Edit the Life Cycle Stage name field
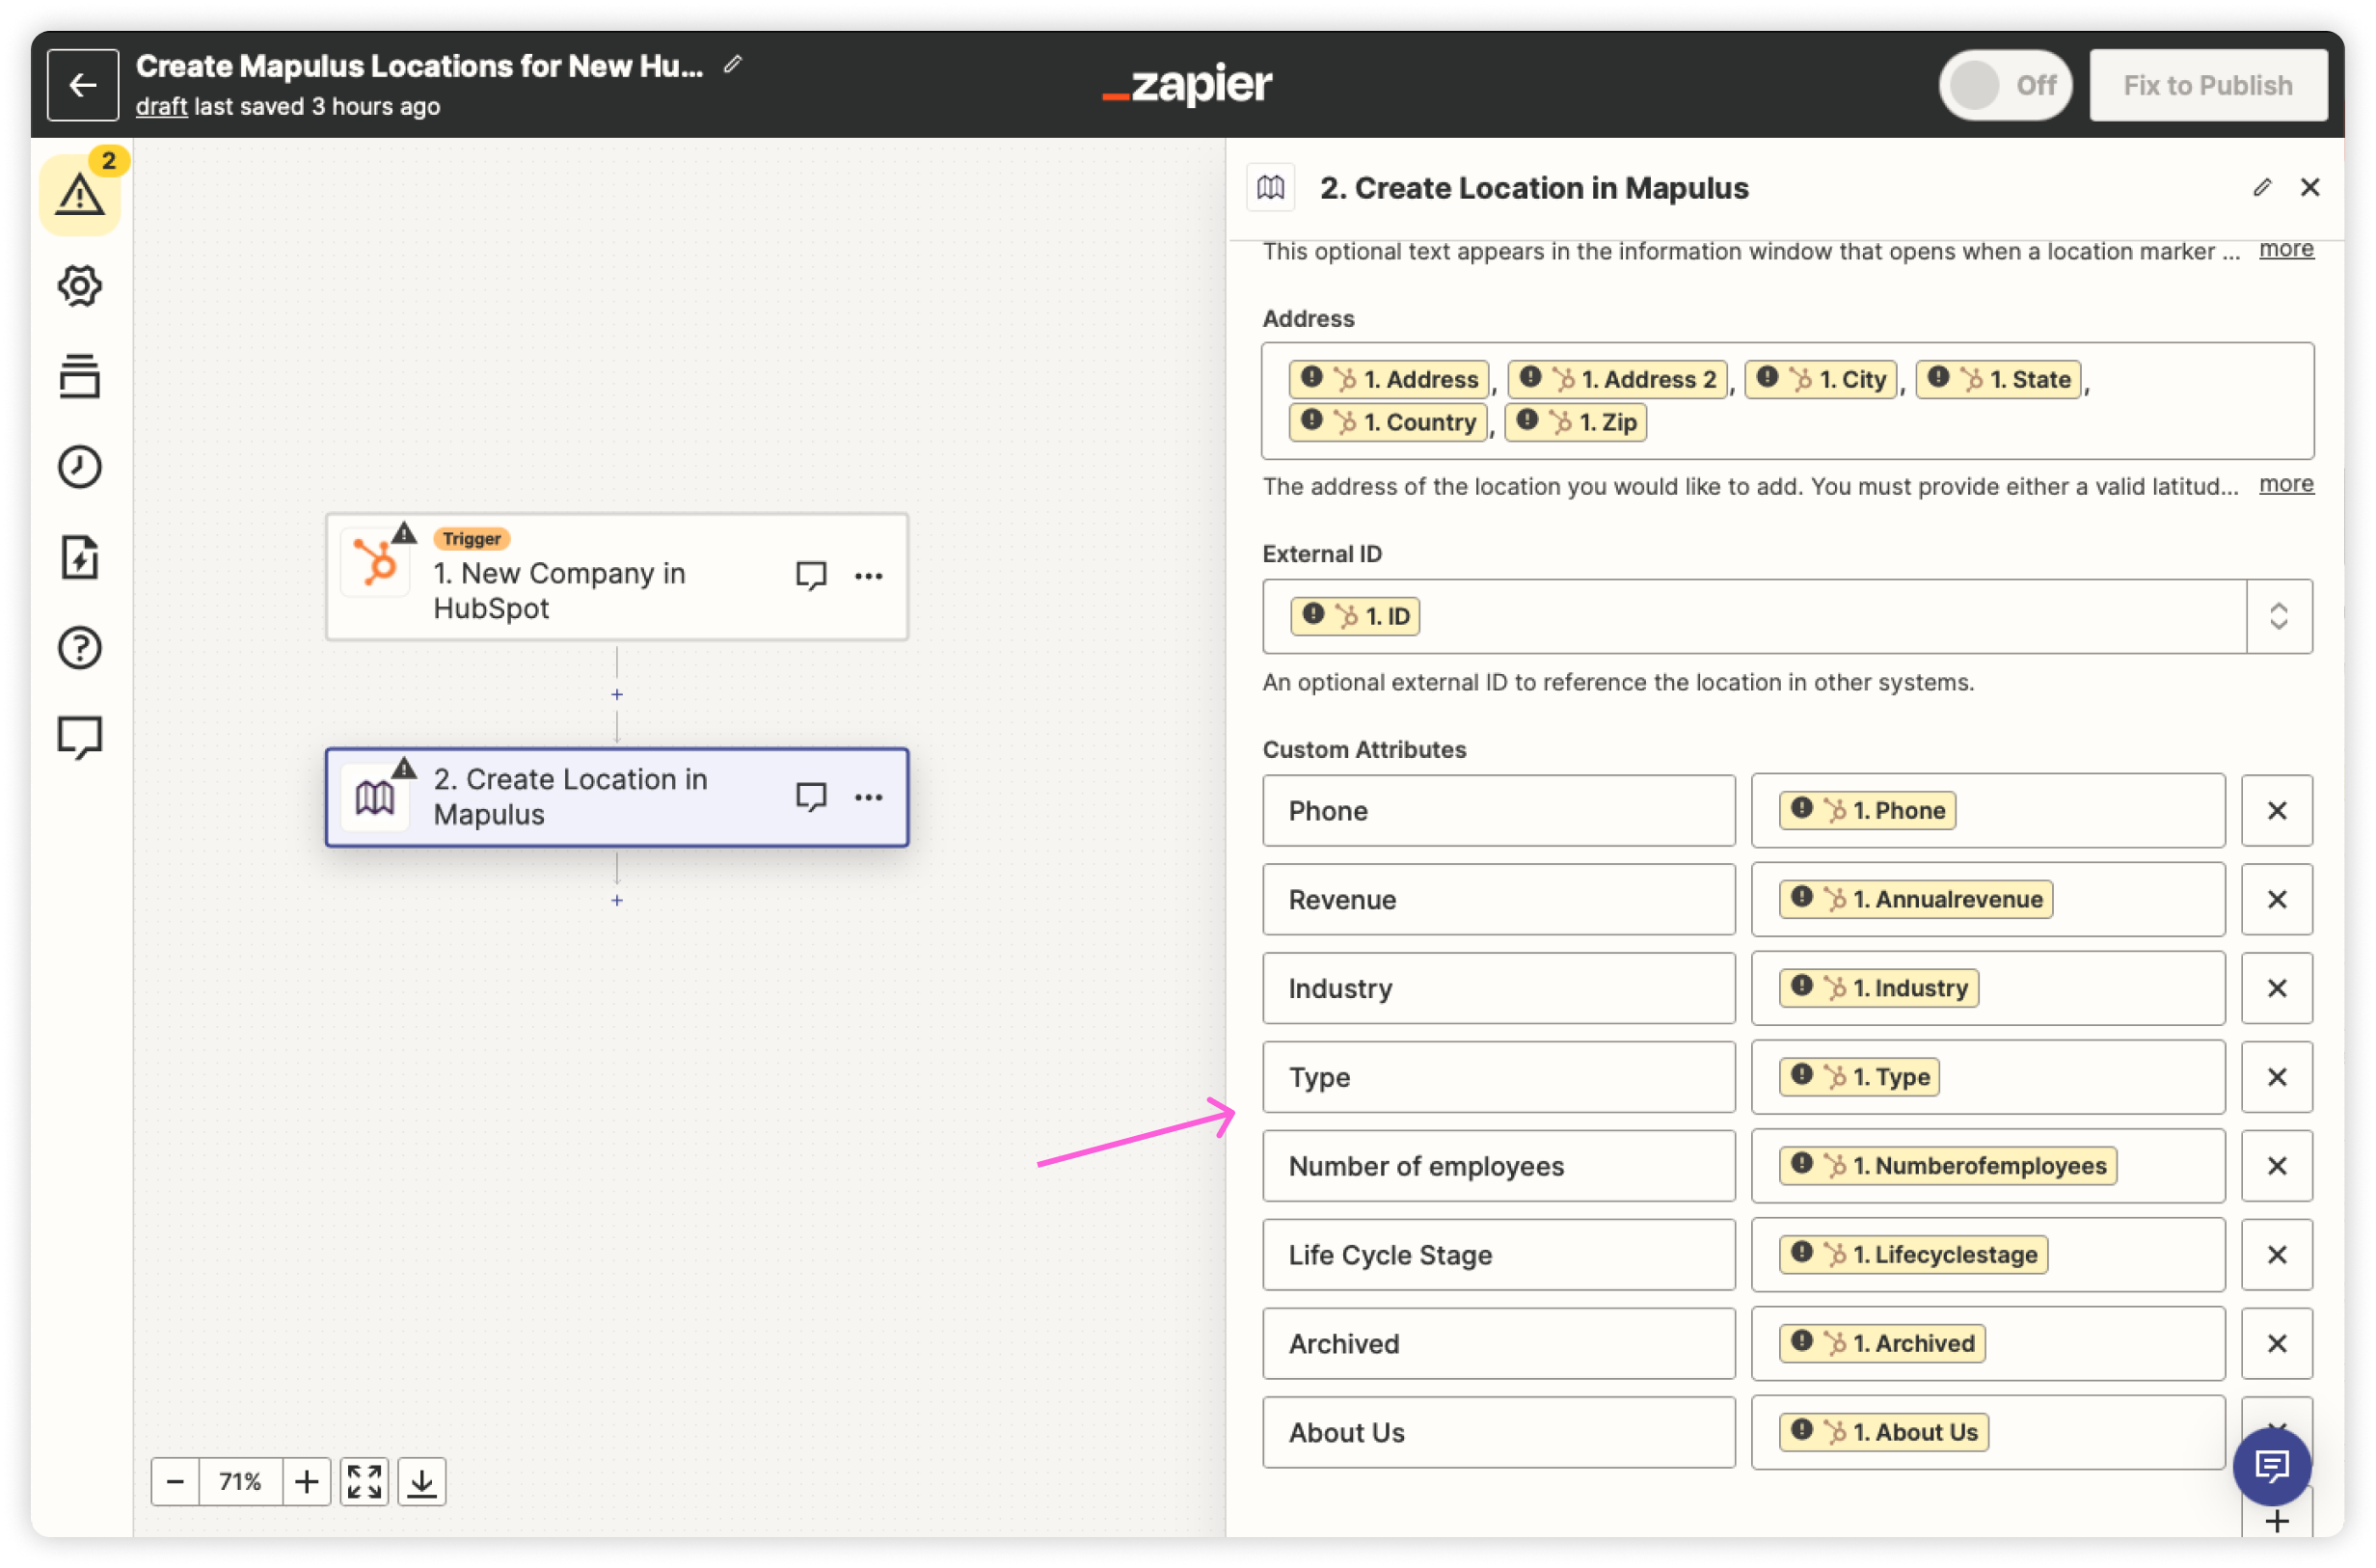This screenshot has height=1568, width=2376. pyautogui.click(x=1499, y=1256)
